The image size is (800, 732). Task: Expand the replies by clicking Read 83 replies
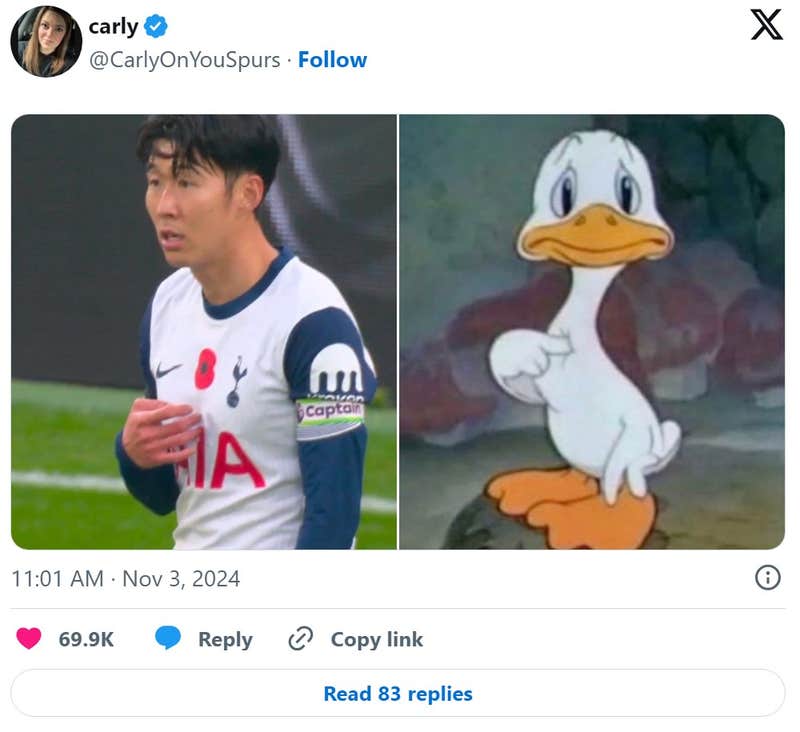[x=399, y=694]
